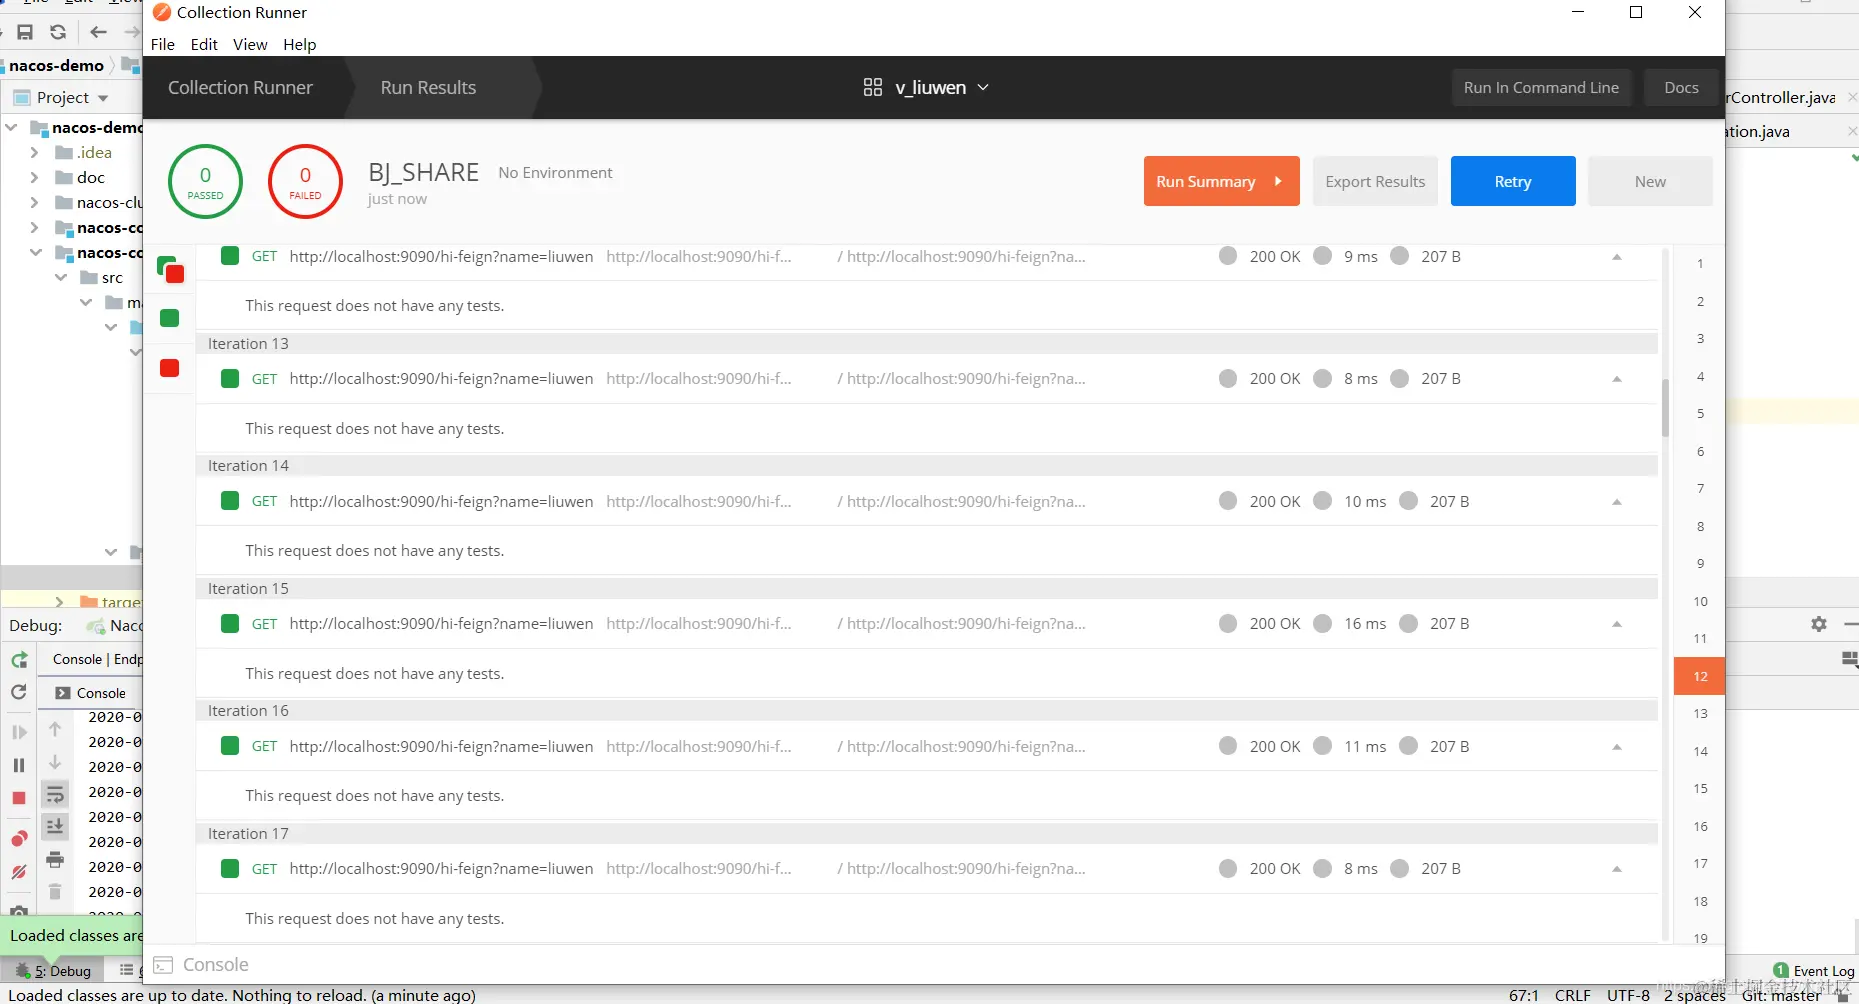This screenshot has width=1859, height=1004.
Task: Toggle the soft-wrap icon in console toolbar
Action: pyautogui.click(x=55, y=795)
